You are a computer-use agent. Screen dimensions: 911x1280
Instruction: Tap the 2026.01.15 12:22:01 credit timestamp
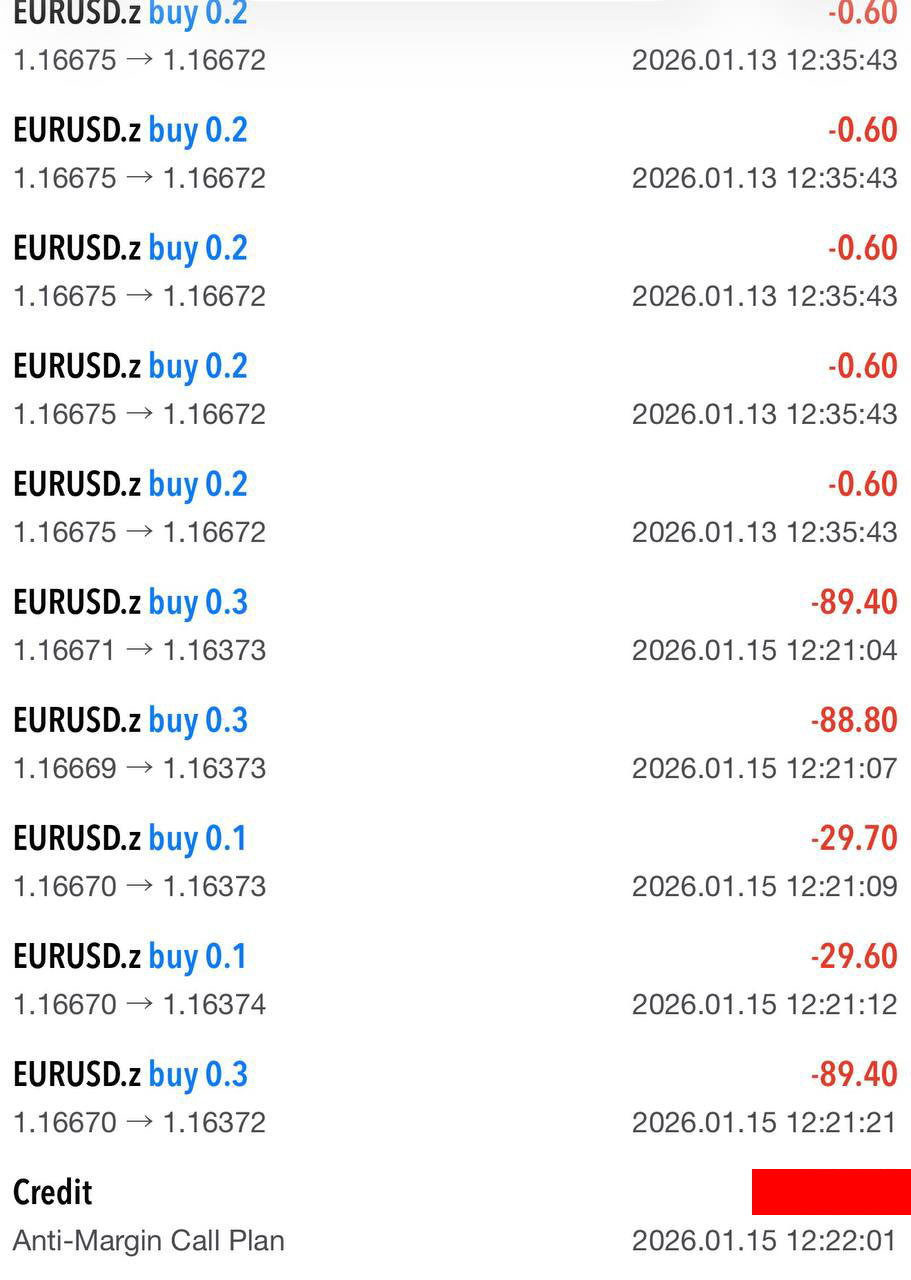(764, 1240)
